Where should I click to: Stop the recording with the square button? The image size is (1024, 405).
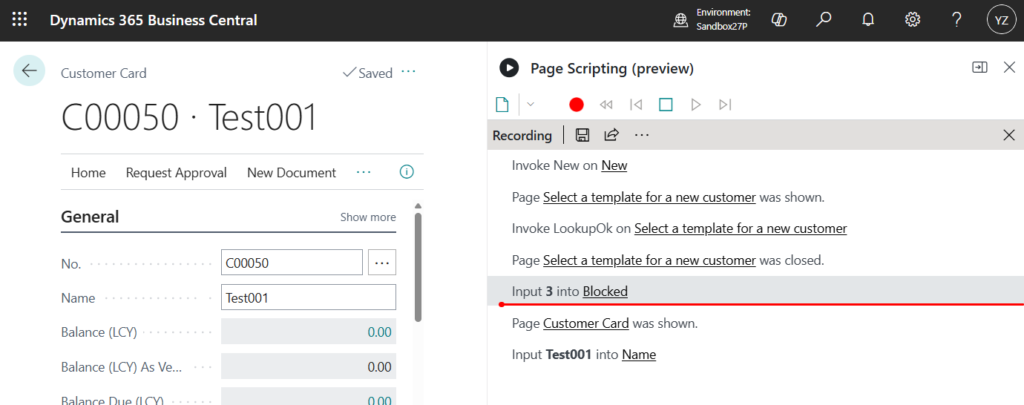666,104
